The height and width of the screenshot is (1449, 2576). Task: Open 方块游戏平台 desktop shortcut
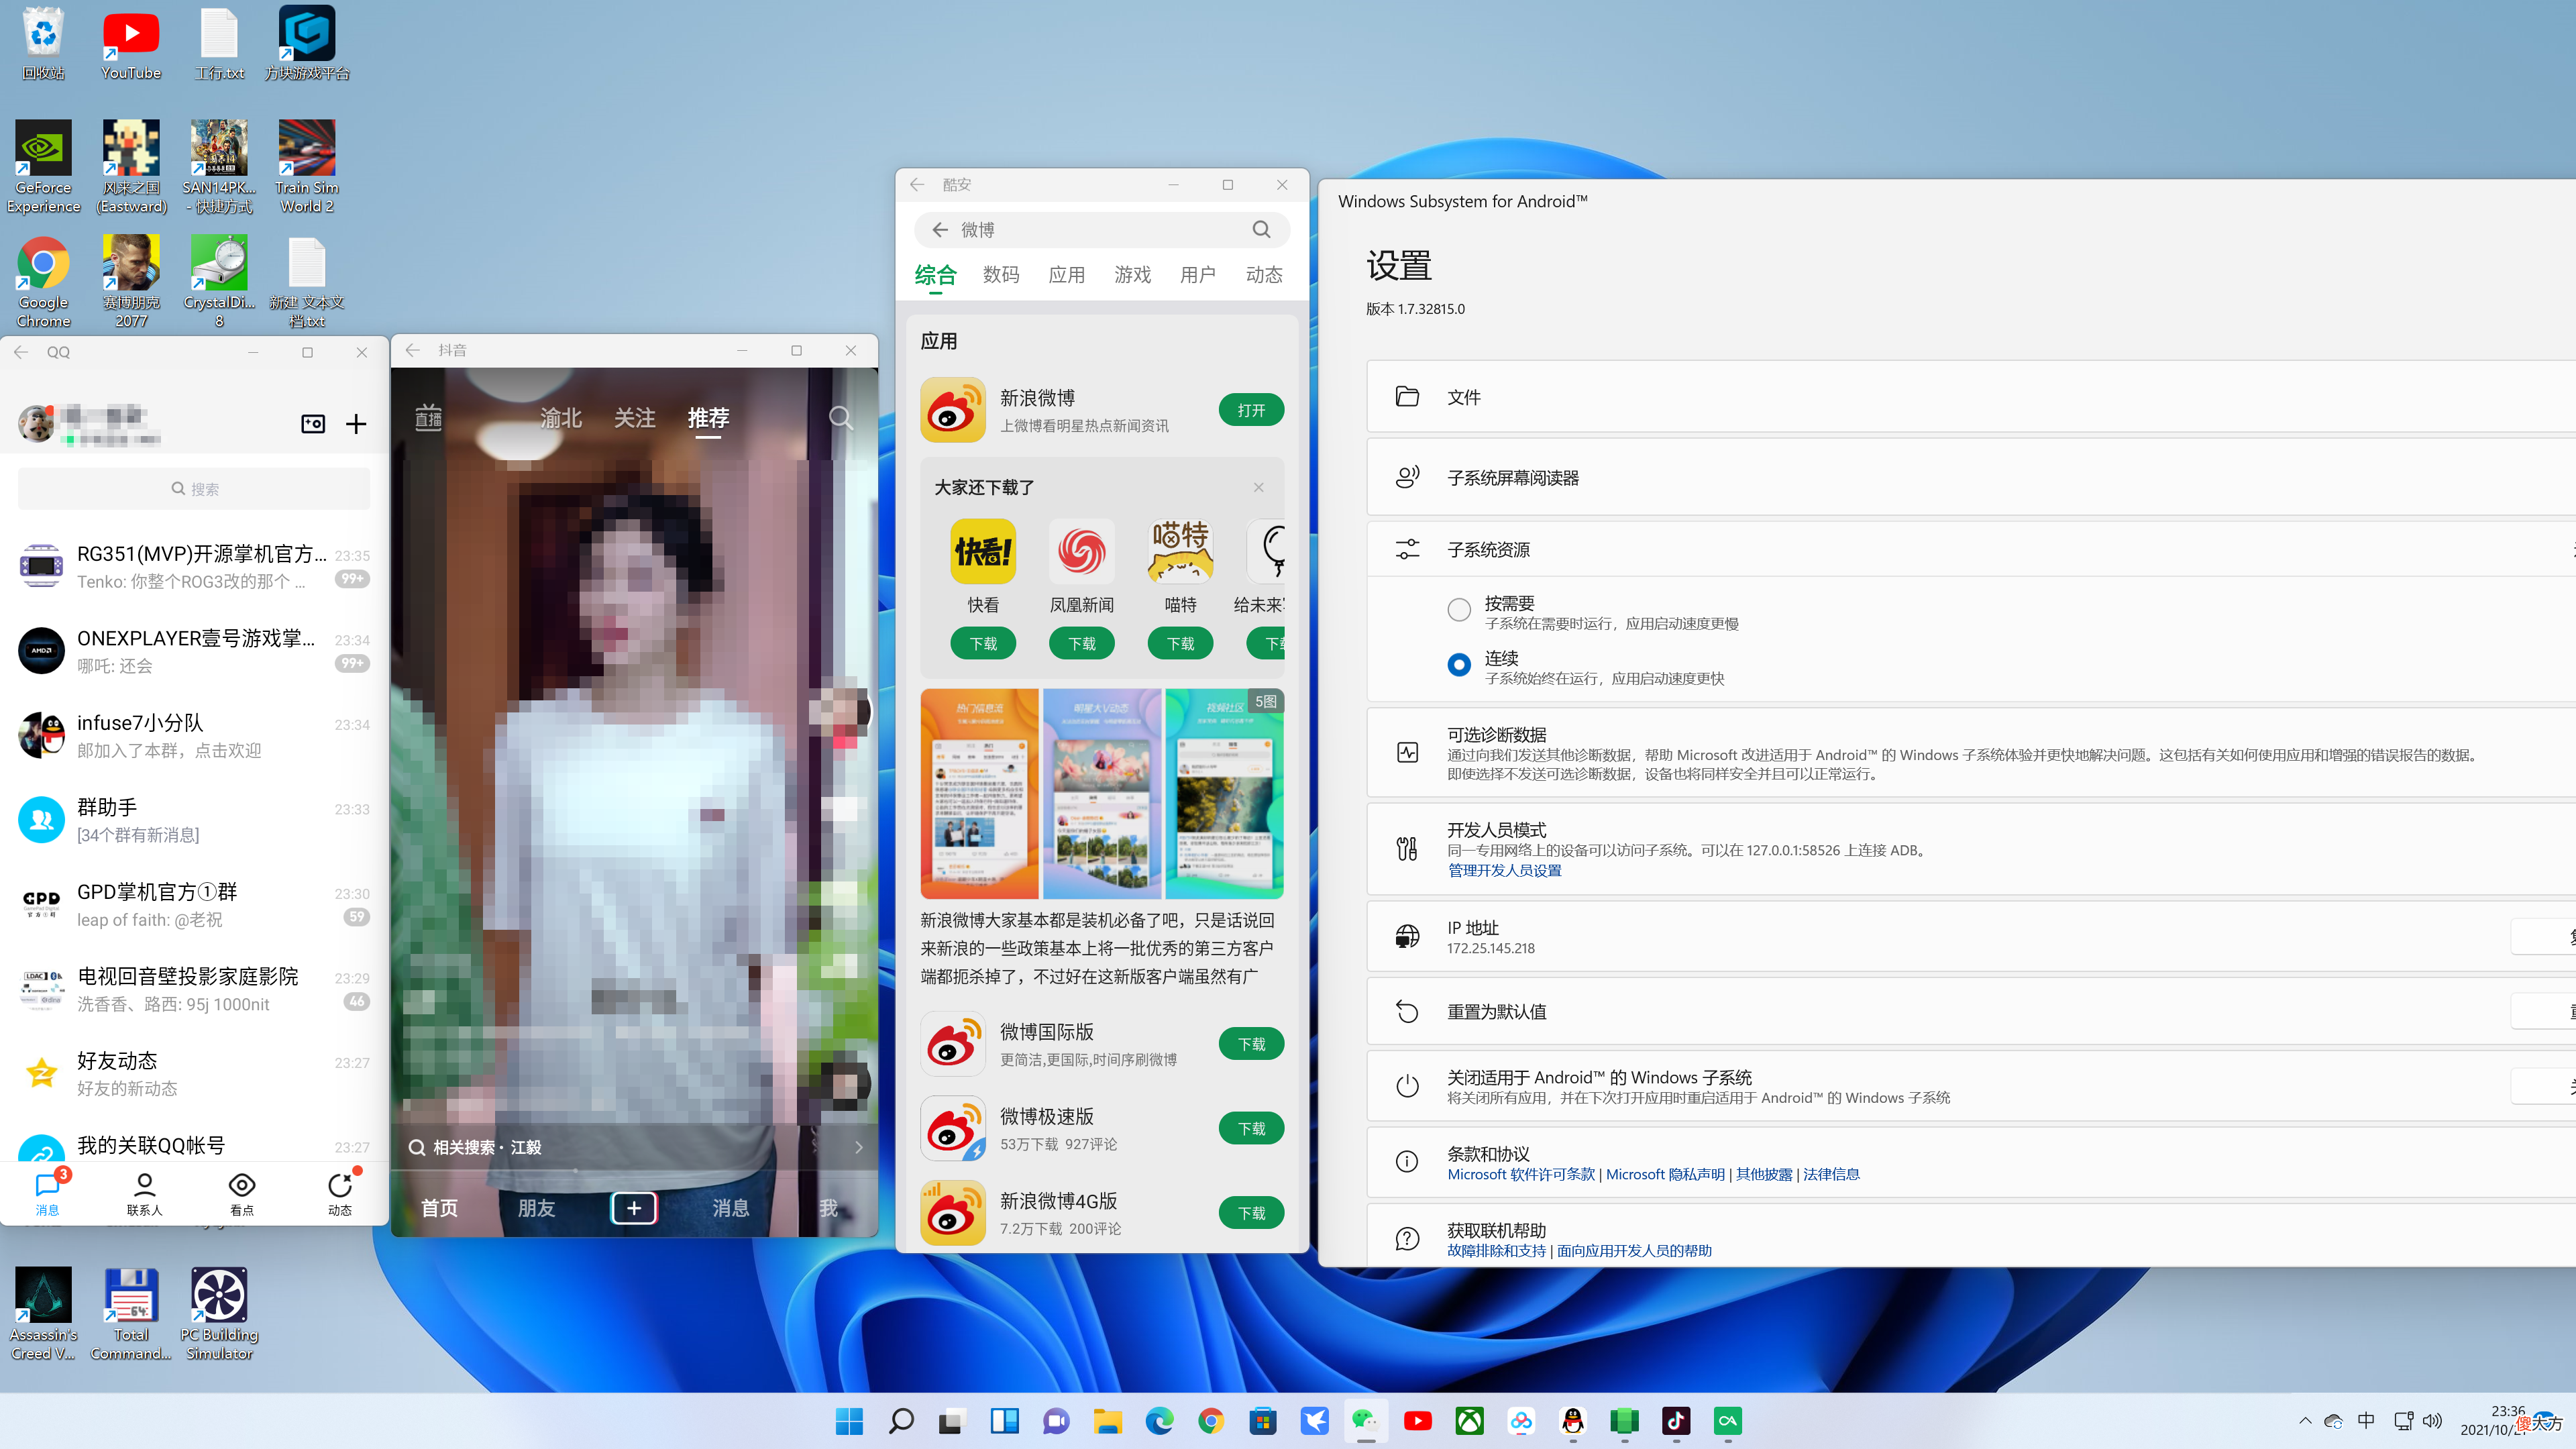point(307,44)
